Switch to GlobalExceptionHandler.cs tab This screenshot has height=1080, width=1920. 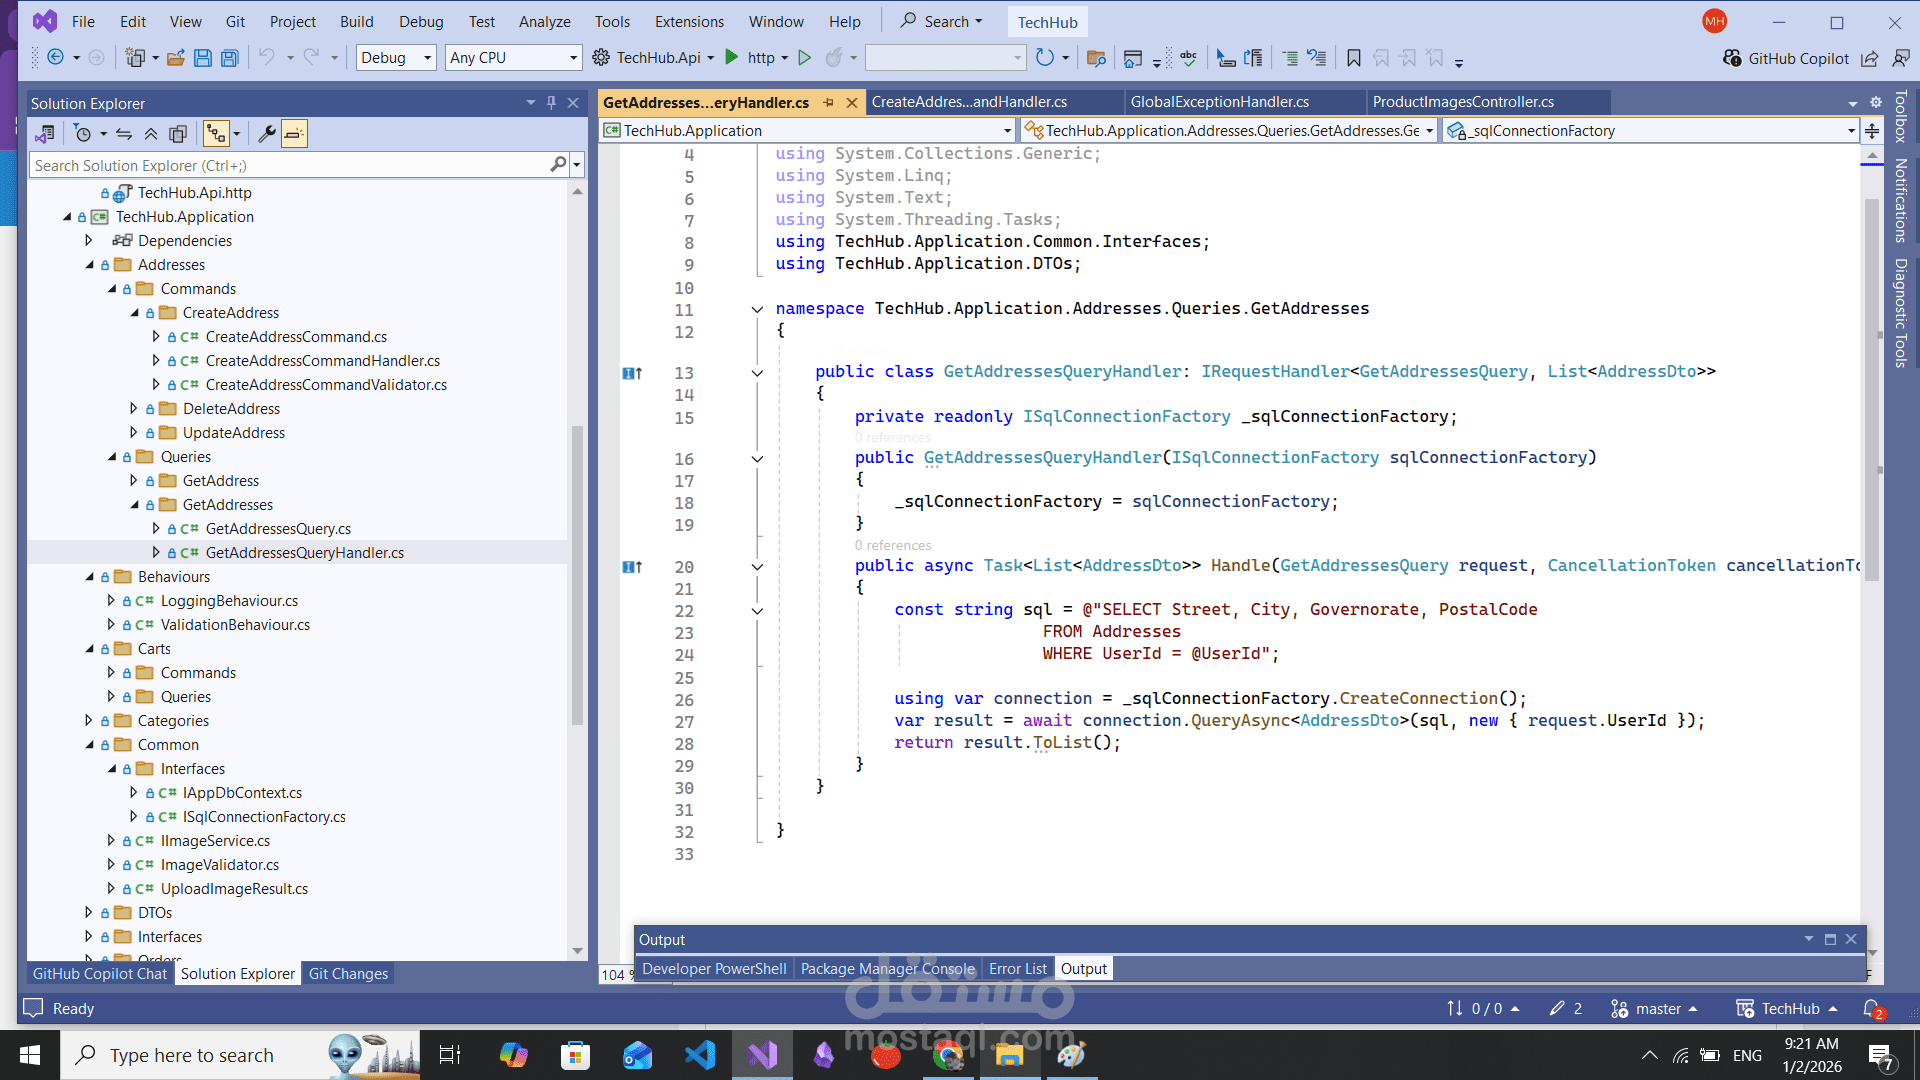1219,102
